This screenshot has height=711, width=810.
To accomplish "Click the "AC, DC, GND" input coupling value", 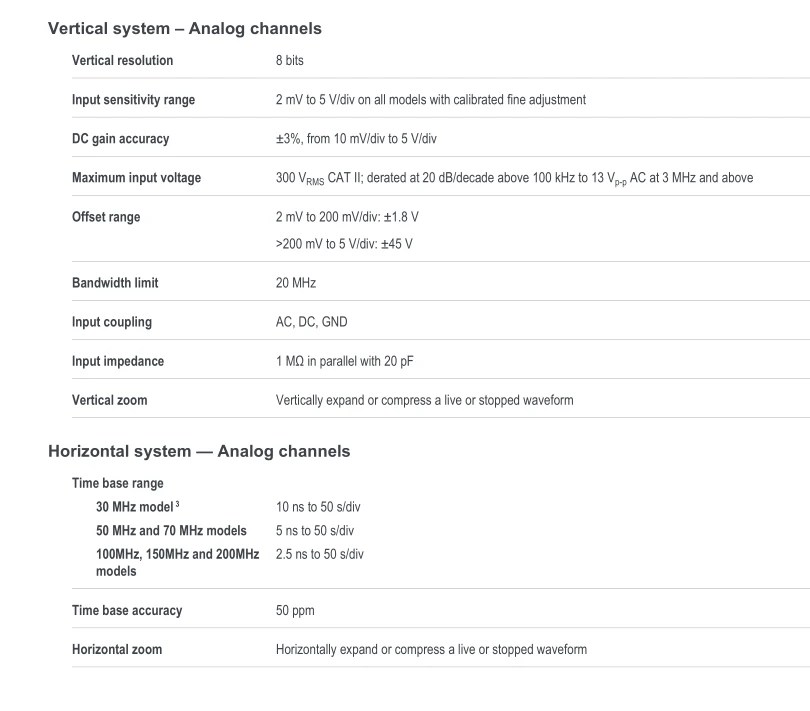I will point(312,322).
